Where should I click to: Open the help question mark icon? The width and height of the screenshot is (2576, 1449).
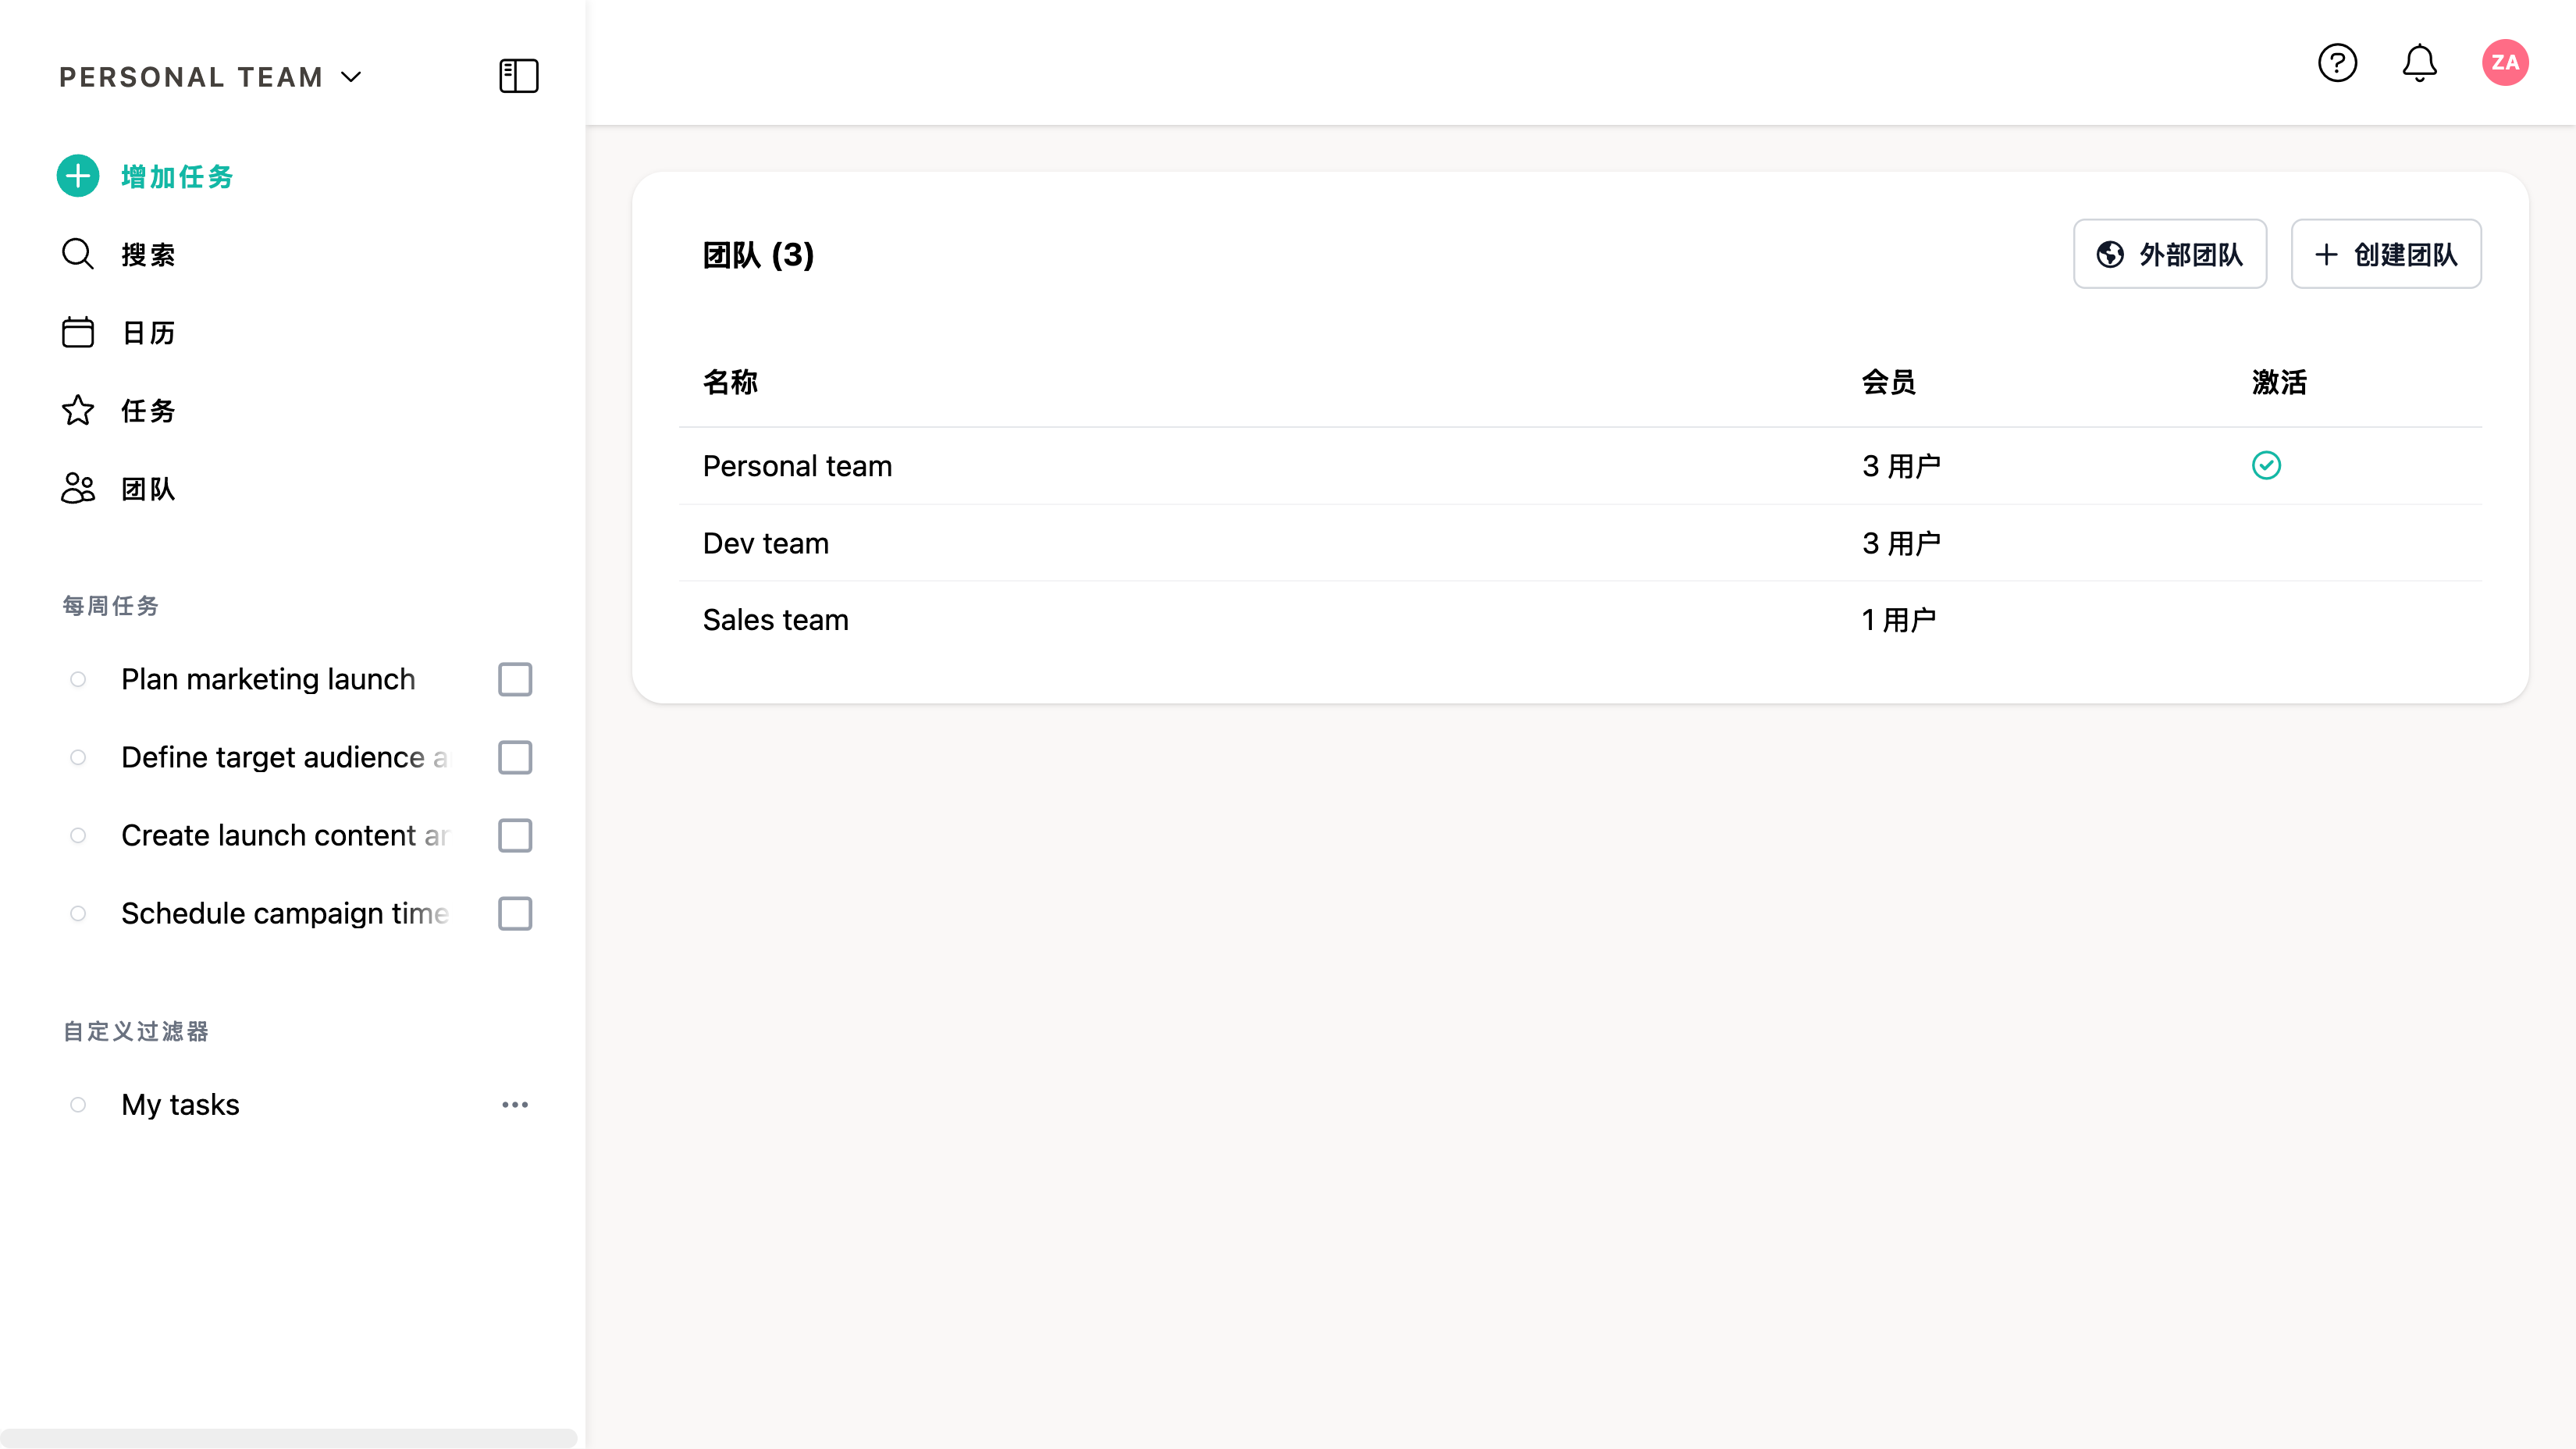2337,63
